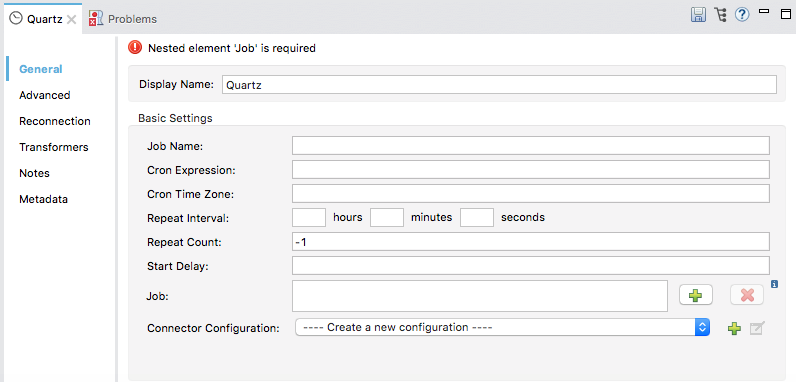Add a Job with green plus button
This screenshot has width=796, height=382.
[x=696, y=295]
